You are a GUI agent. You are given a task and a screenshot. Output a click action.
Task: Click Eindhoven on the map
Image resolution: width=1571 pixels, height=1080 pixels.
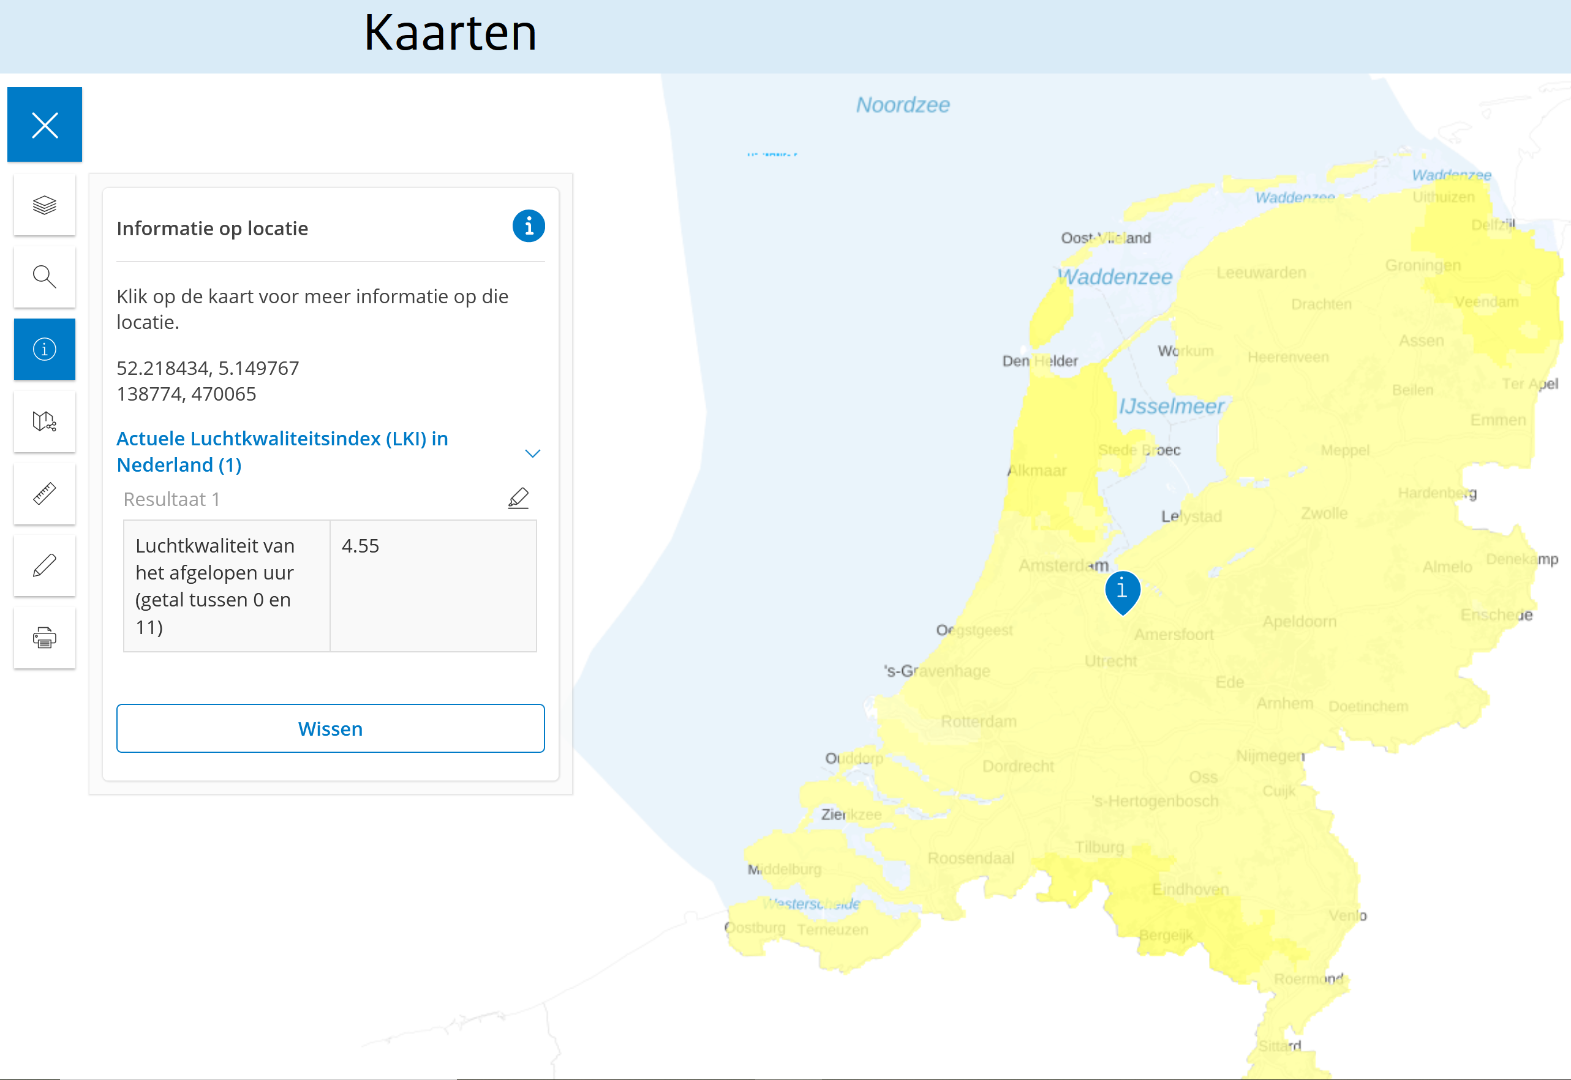point(1190,889)
